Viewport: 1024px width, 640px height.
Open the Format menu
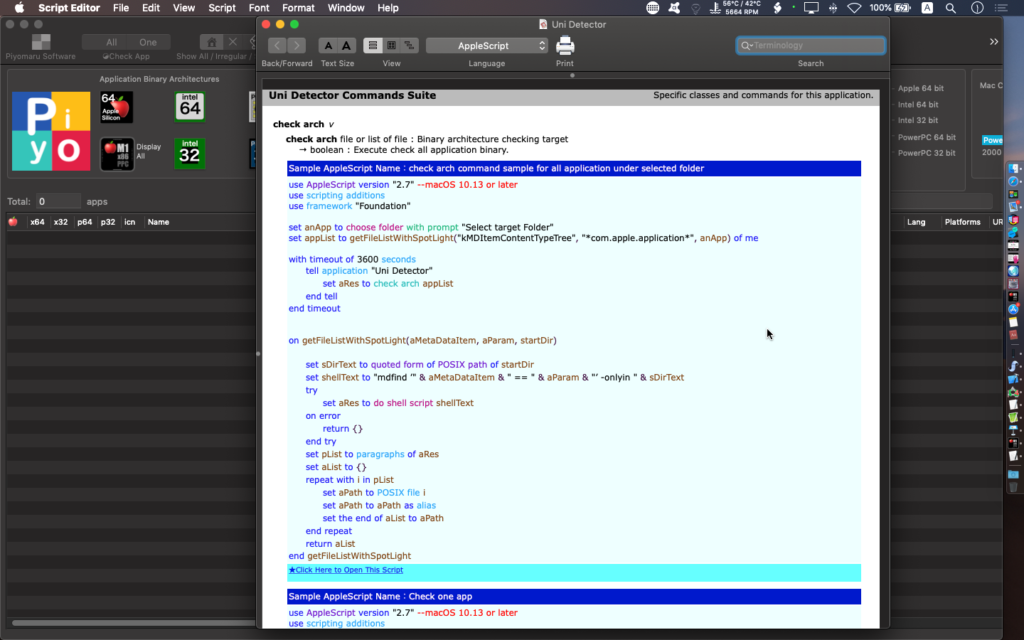298,8
